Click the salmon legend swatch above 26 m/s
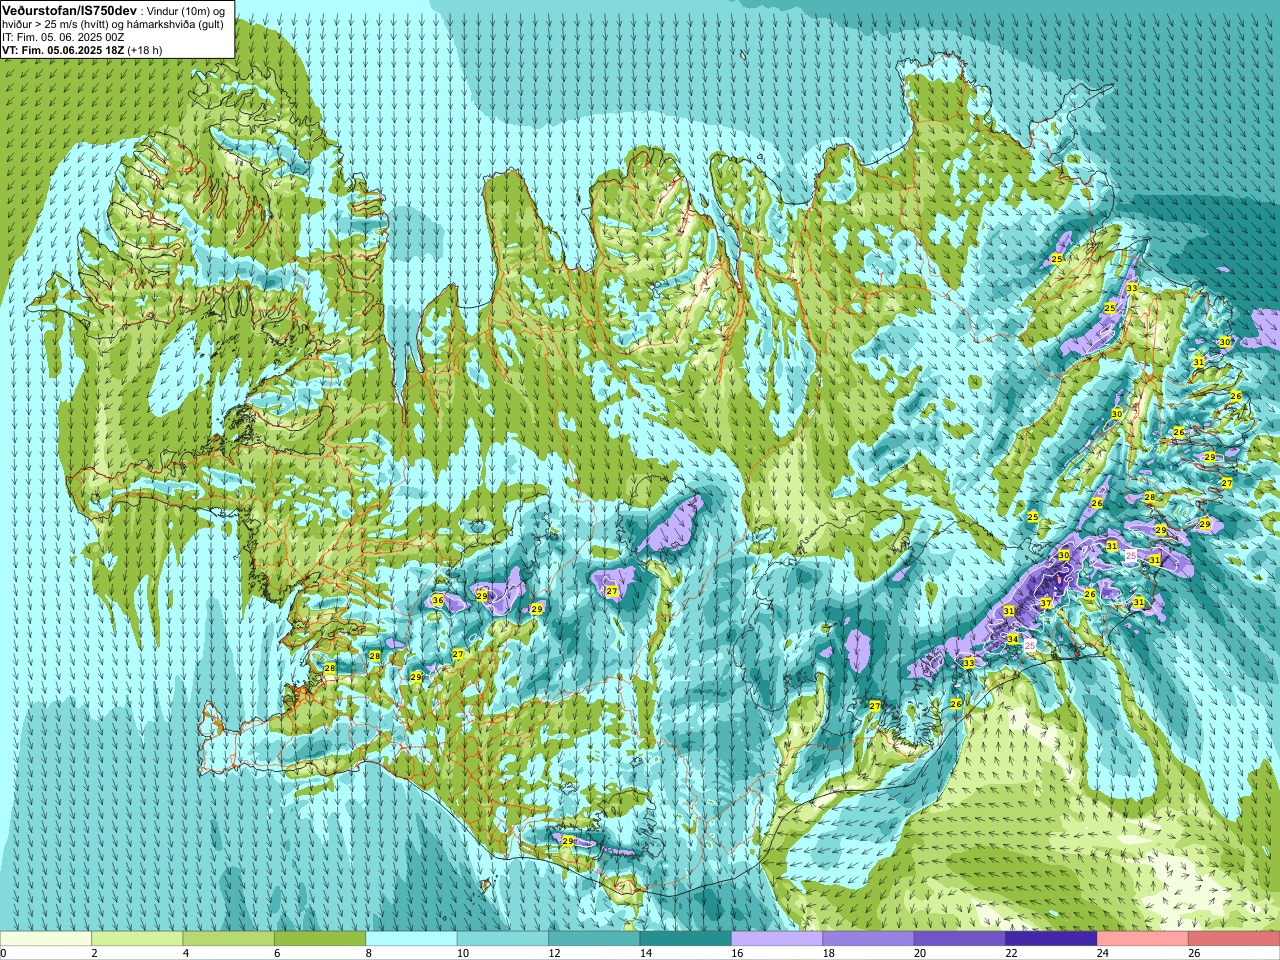Viewport: 1280px width, 960px height. pyautogui.click(x=1234, y=939)
